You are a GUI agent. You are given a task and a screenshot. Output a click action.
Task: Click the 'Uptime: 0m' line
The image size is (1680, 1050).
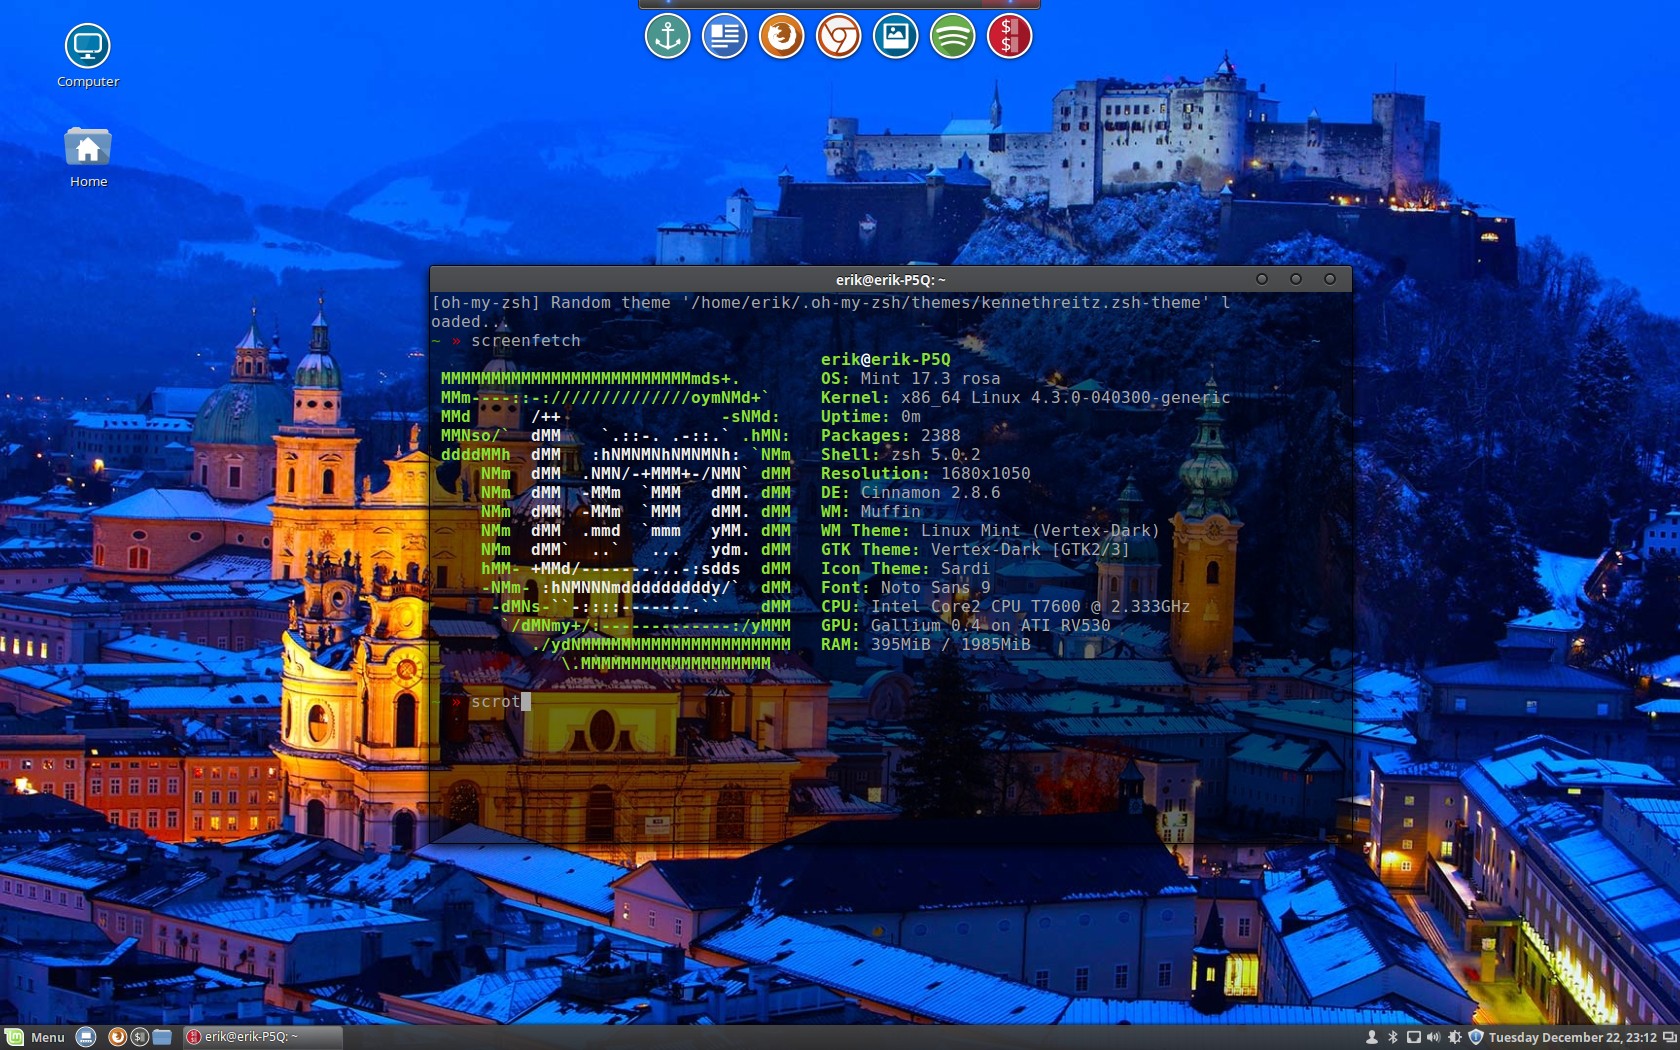(x=871, y=417)
